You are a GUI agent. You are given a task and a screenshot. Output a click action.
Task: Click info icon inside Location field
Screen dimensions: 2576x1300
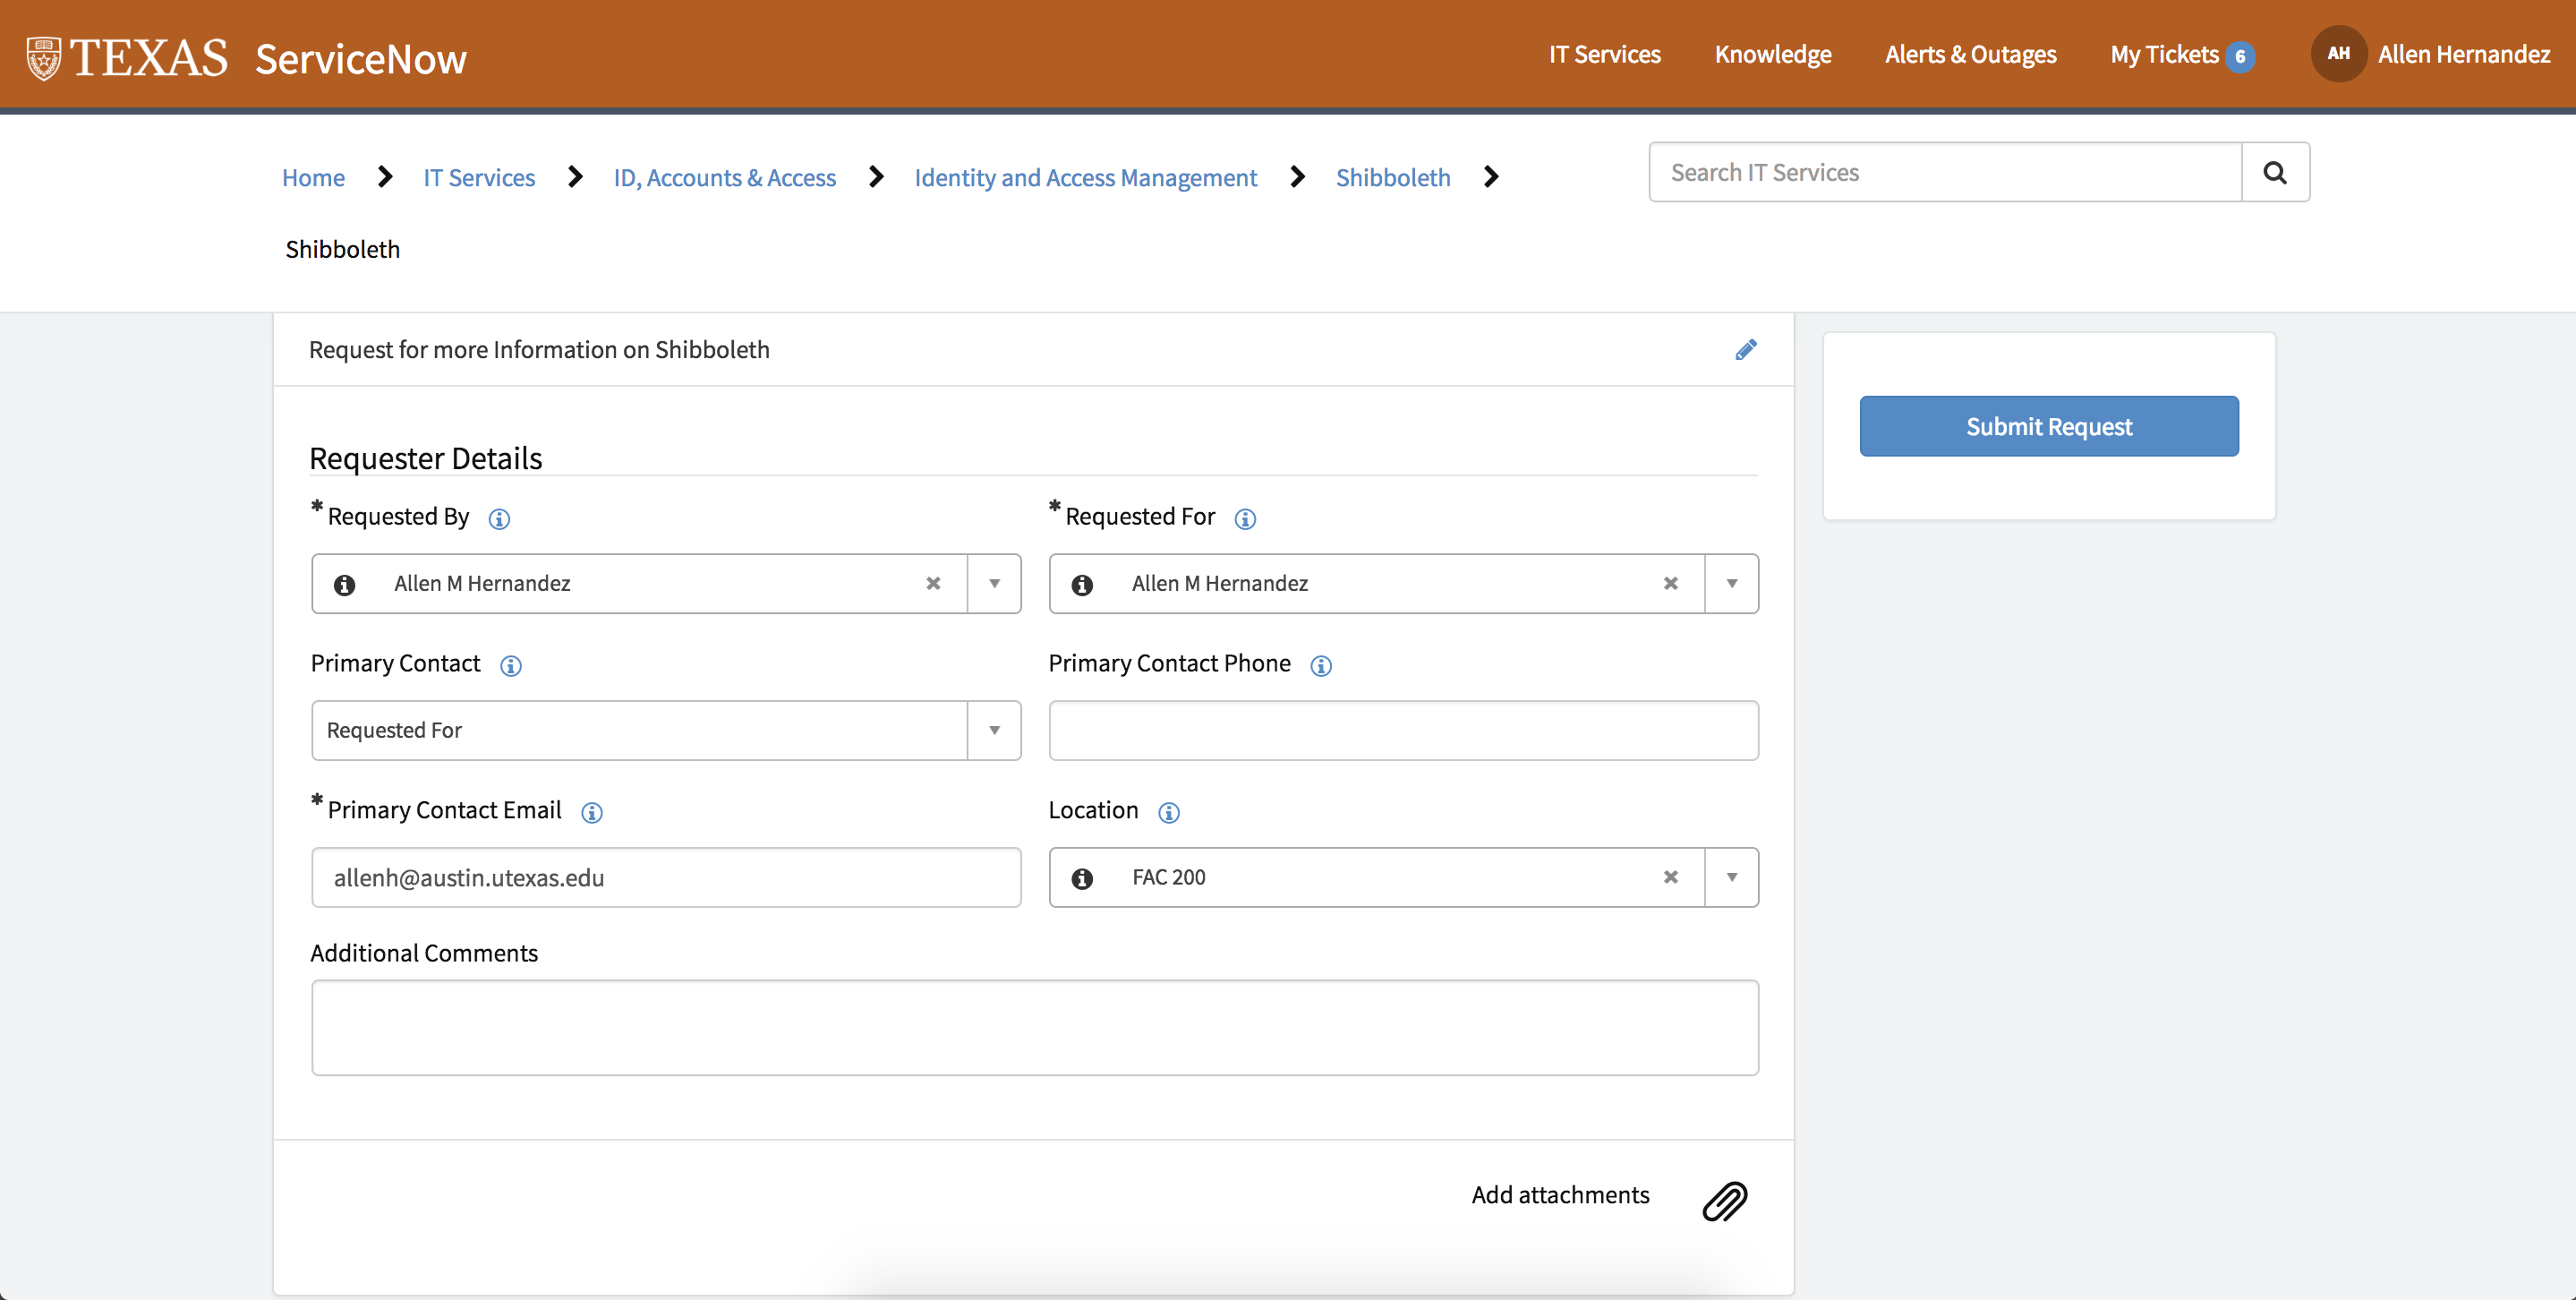click(x=1082, y=878)
